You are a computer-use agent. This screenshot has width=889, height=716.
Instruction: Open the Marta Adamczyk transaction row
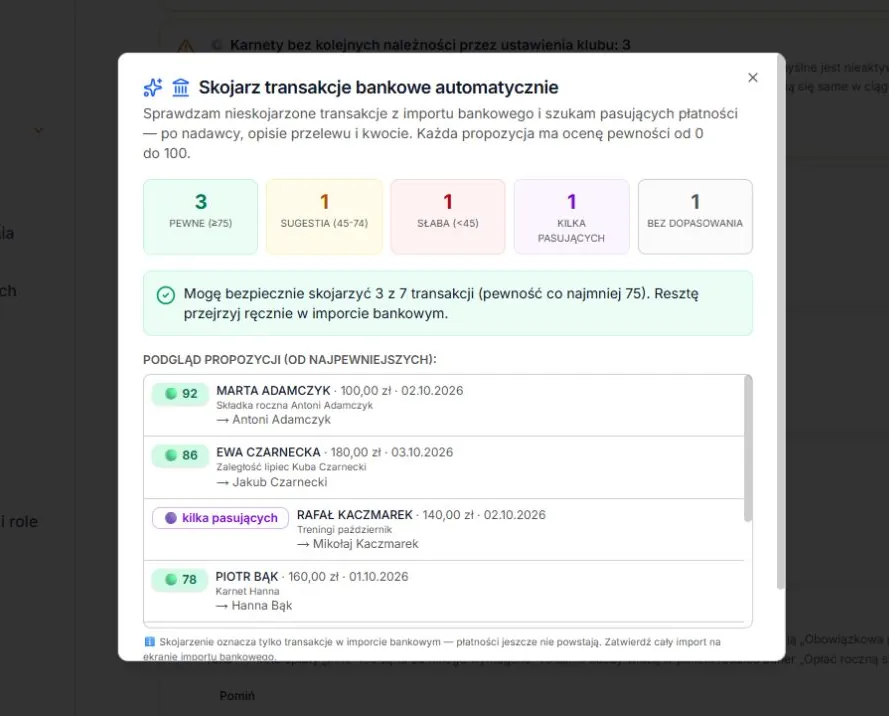pos(444,405)
